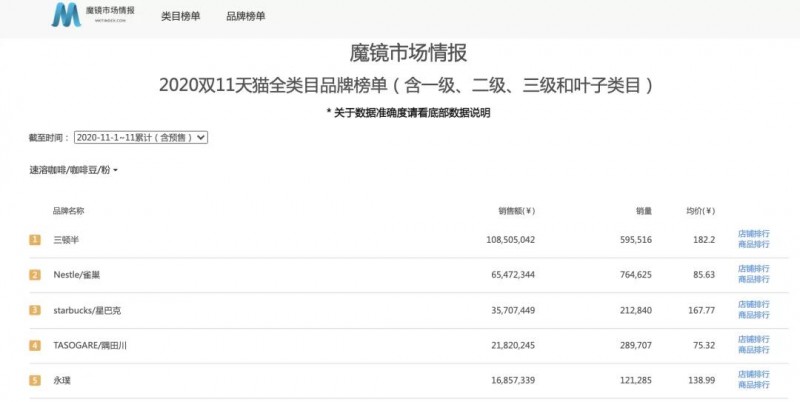This screenshot has width=800, height=402.
Task: Click the 销量 column header
Action: click(643, 211)
